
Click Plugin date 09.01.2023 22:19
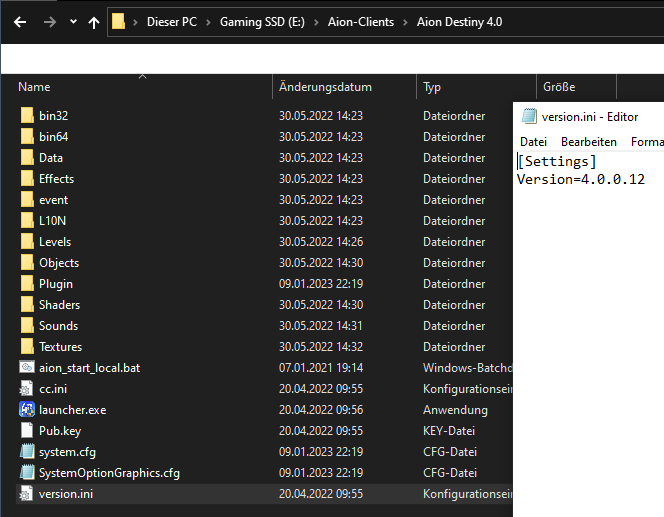point(321,284)
